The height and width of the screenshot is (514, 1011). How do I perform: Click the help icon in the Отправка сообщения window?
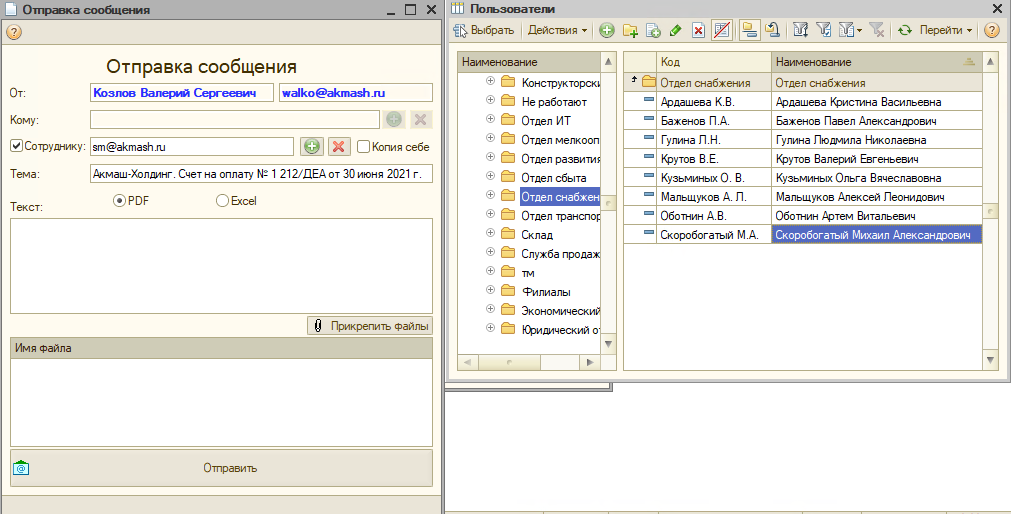tap(14, 32)
